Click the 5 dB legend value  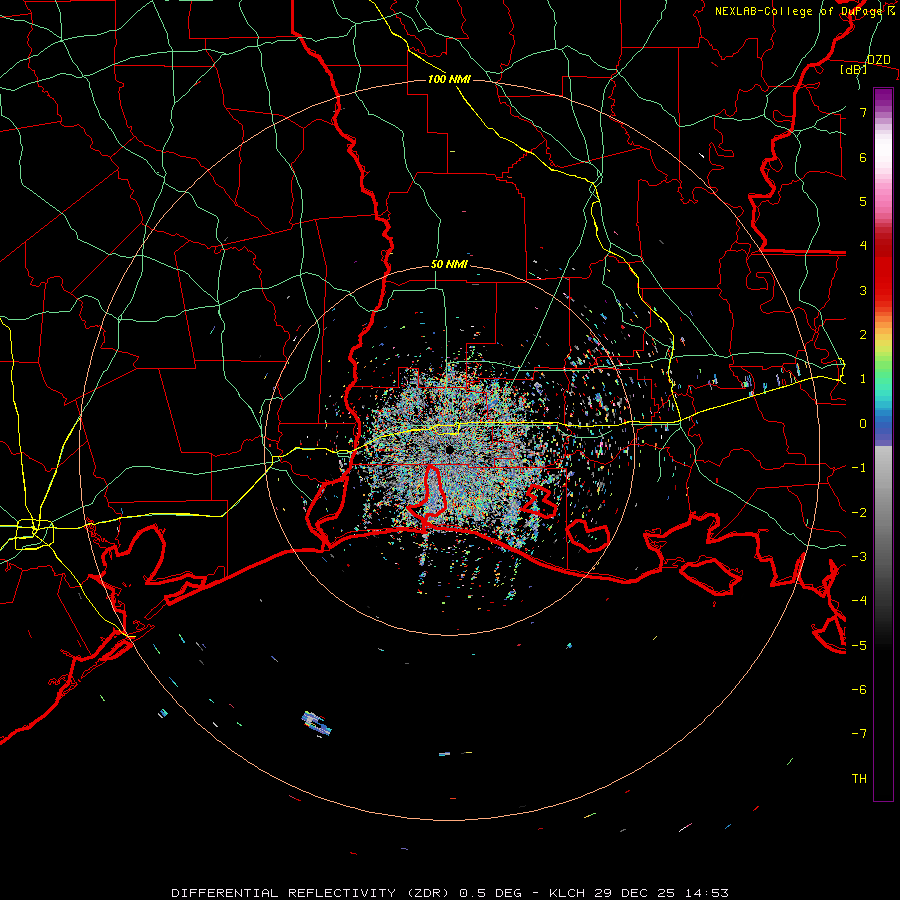tap(863, 201)
